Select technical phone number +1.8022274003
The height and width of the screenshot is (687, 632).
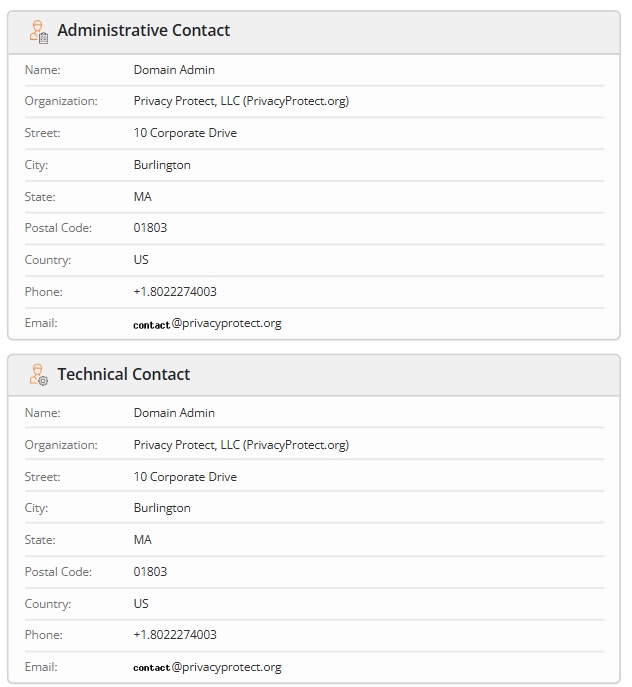click(x=175, y=635)
